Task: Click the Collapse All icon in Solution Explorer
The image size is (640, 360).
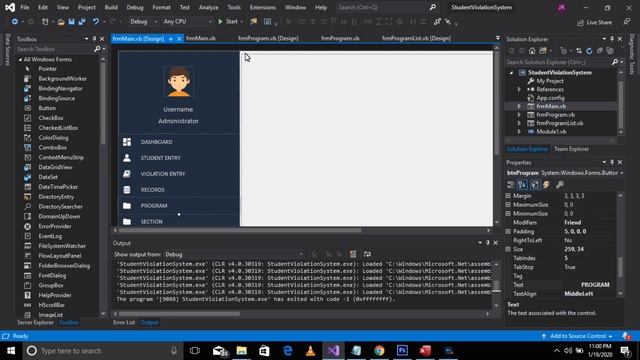Action: tap(600, 51)
